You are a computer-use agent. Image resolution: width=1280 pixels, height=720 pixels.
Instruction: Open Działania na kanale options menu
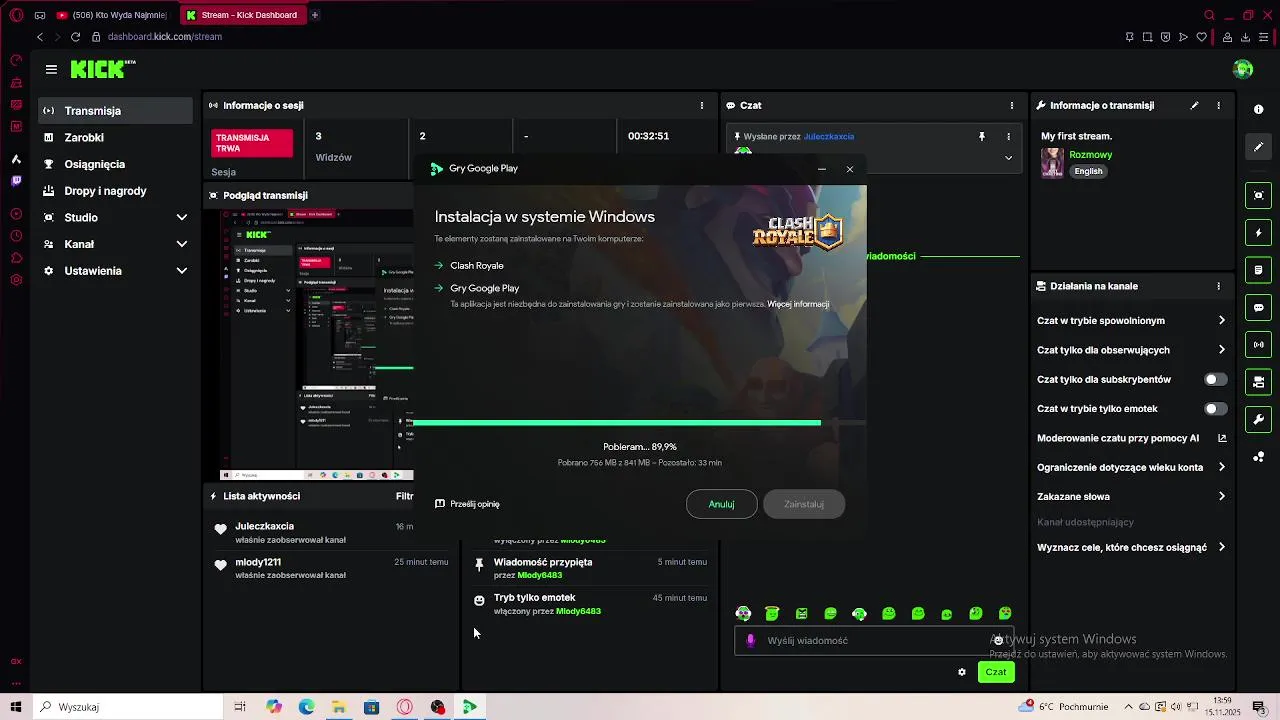coord(1218,286)
